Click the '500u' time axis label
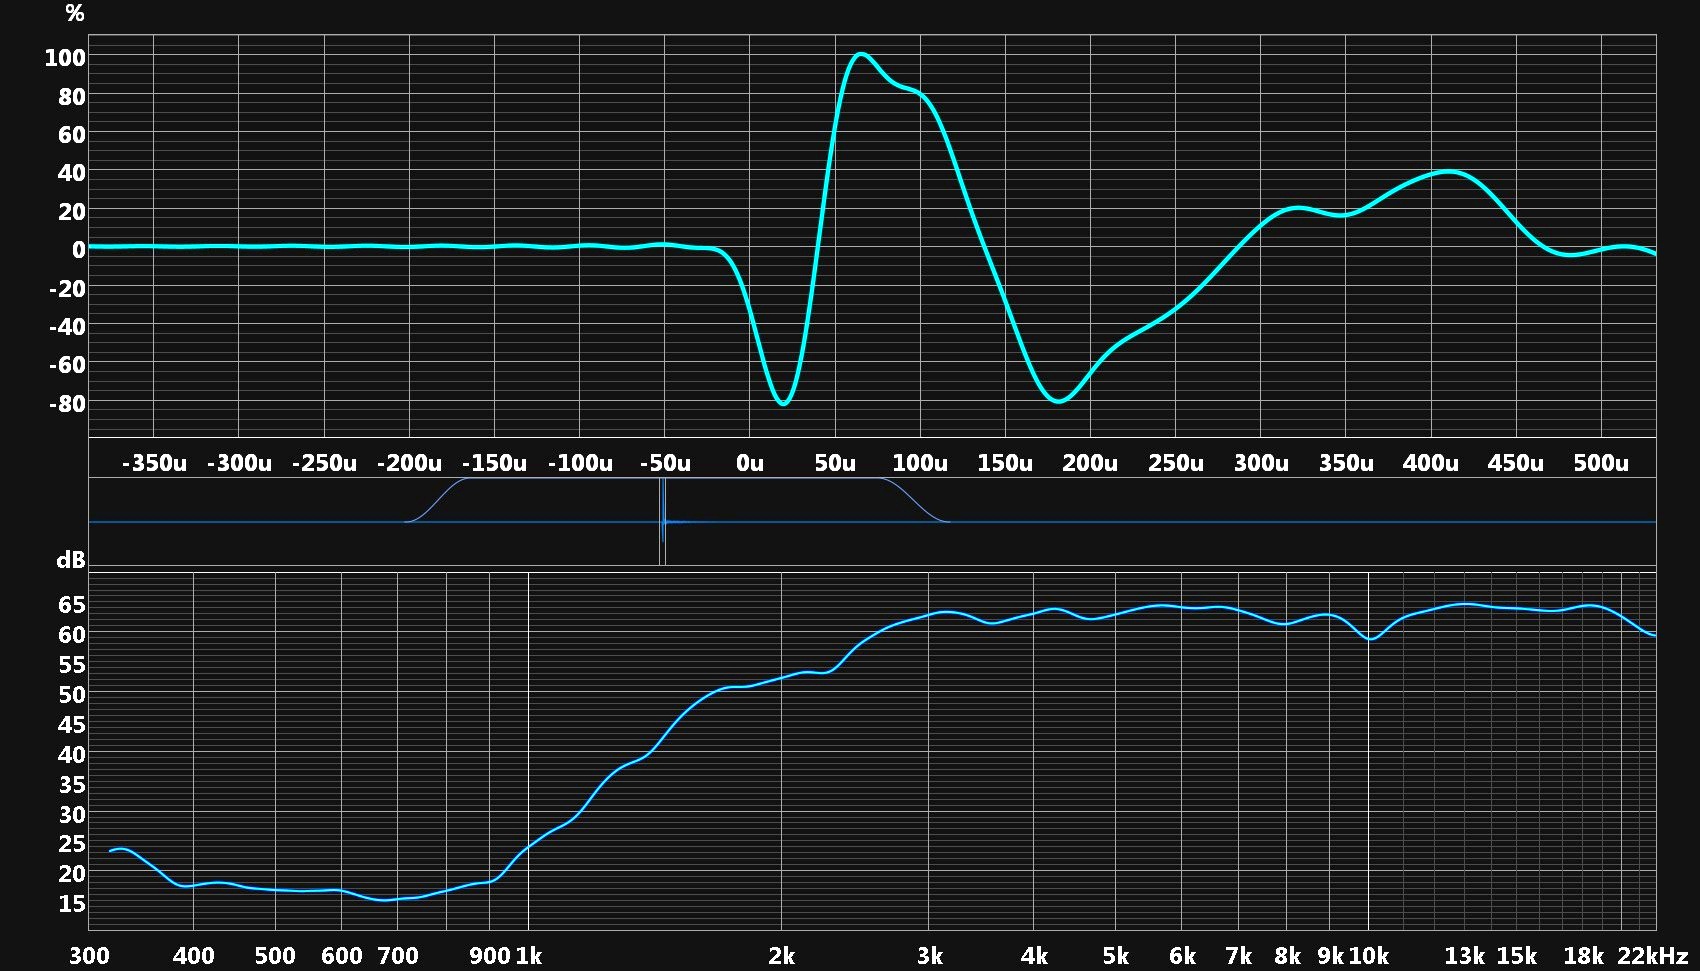Screen dimensions: 1700x971 tap(1601, 463)
